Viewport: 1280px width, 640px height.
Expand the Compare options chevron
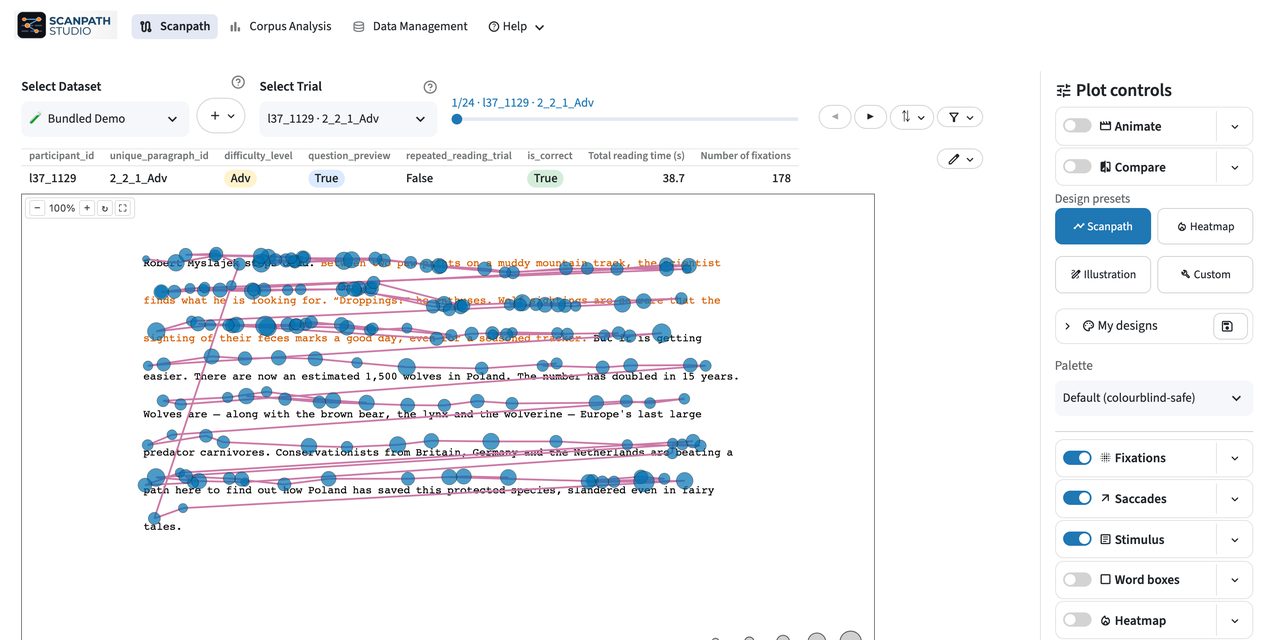(1235, 167)
